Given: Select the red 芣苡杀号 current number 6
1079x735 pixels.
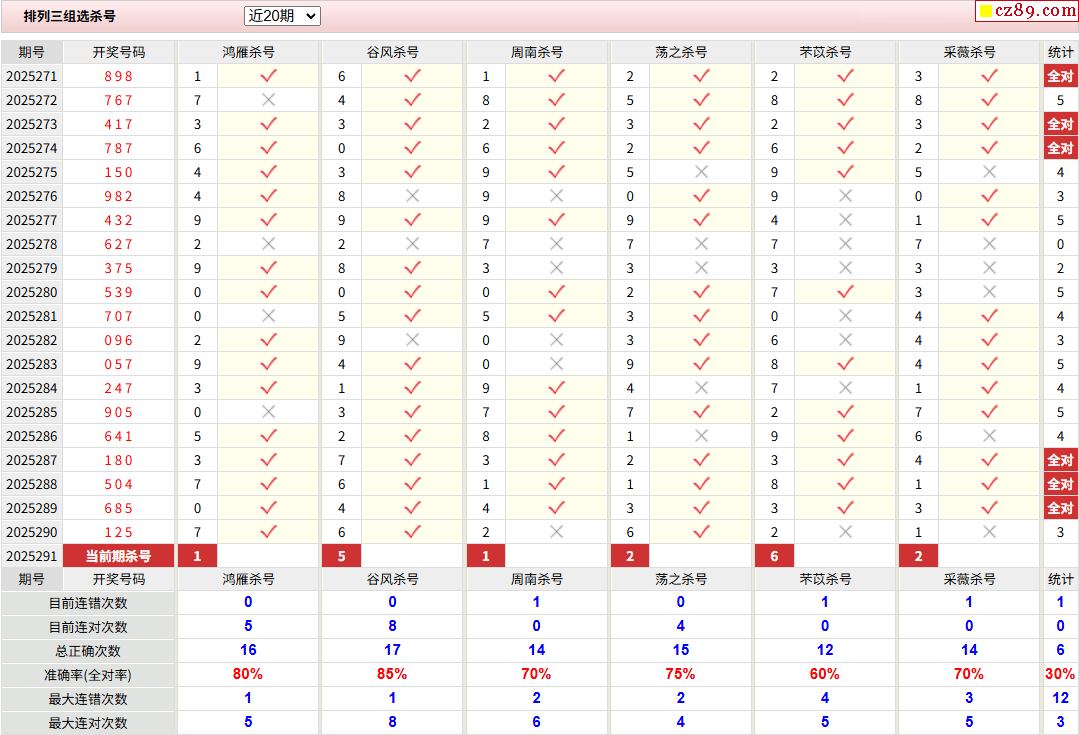Looking at the screenshot, I should 774,556.
